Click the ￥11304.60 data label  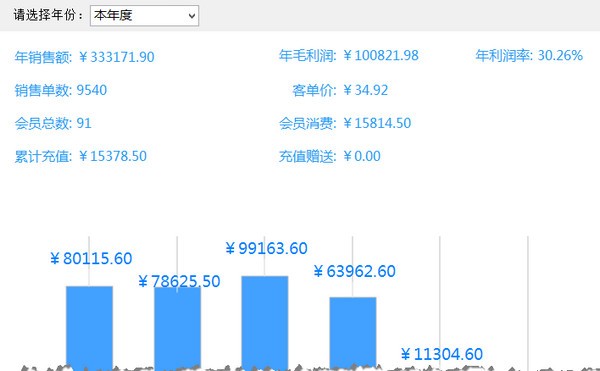(x=442, y=354)
